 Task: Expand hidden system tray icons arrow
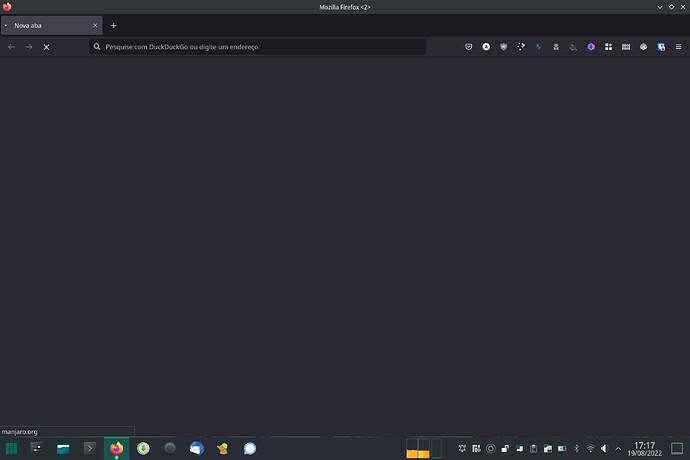(618, 449)
